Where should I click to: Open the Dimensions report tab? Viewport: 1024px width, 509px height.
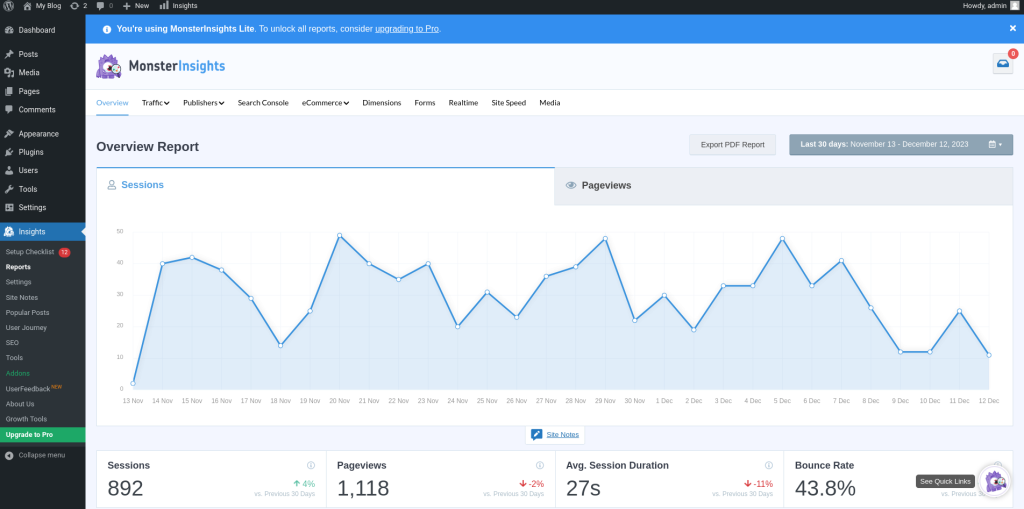coord(381,103)
